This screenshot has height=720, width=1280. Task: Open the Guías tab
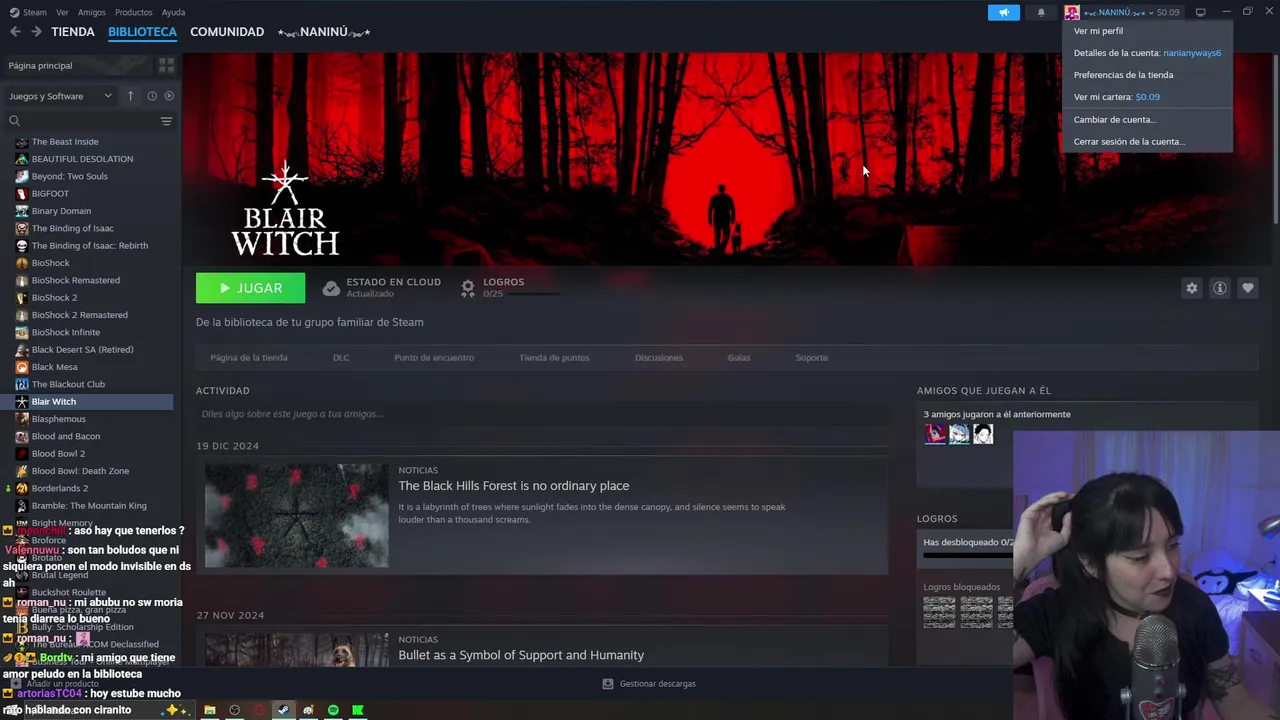tap(739, 357)
